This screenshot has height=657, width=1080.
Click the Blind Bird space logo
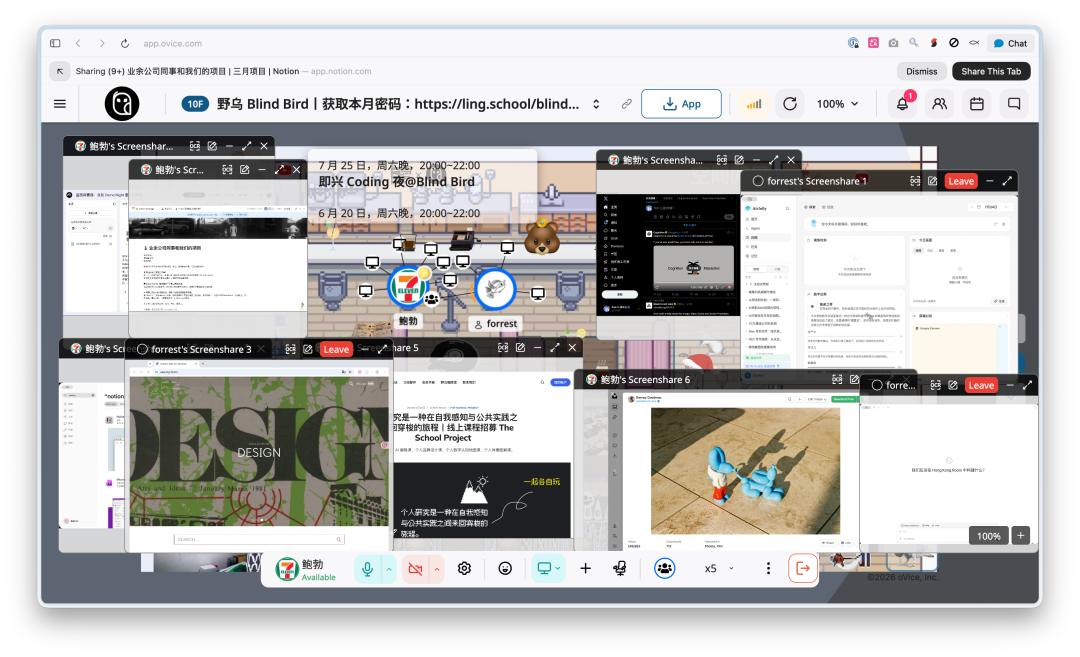pyautogui.click(x=122, y=104)
